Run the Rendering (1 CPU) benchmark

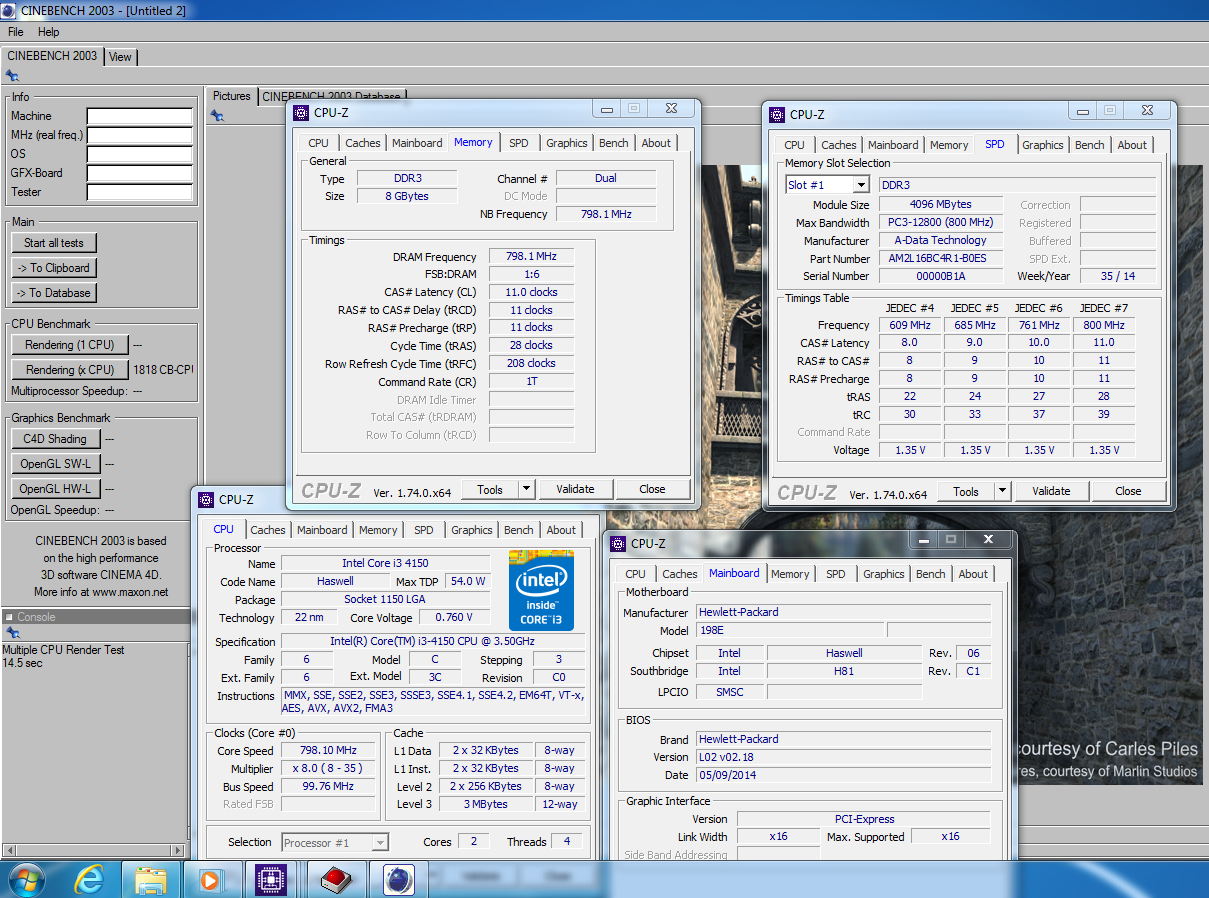[x=70, y=345]
